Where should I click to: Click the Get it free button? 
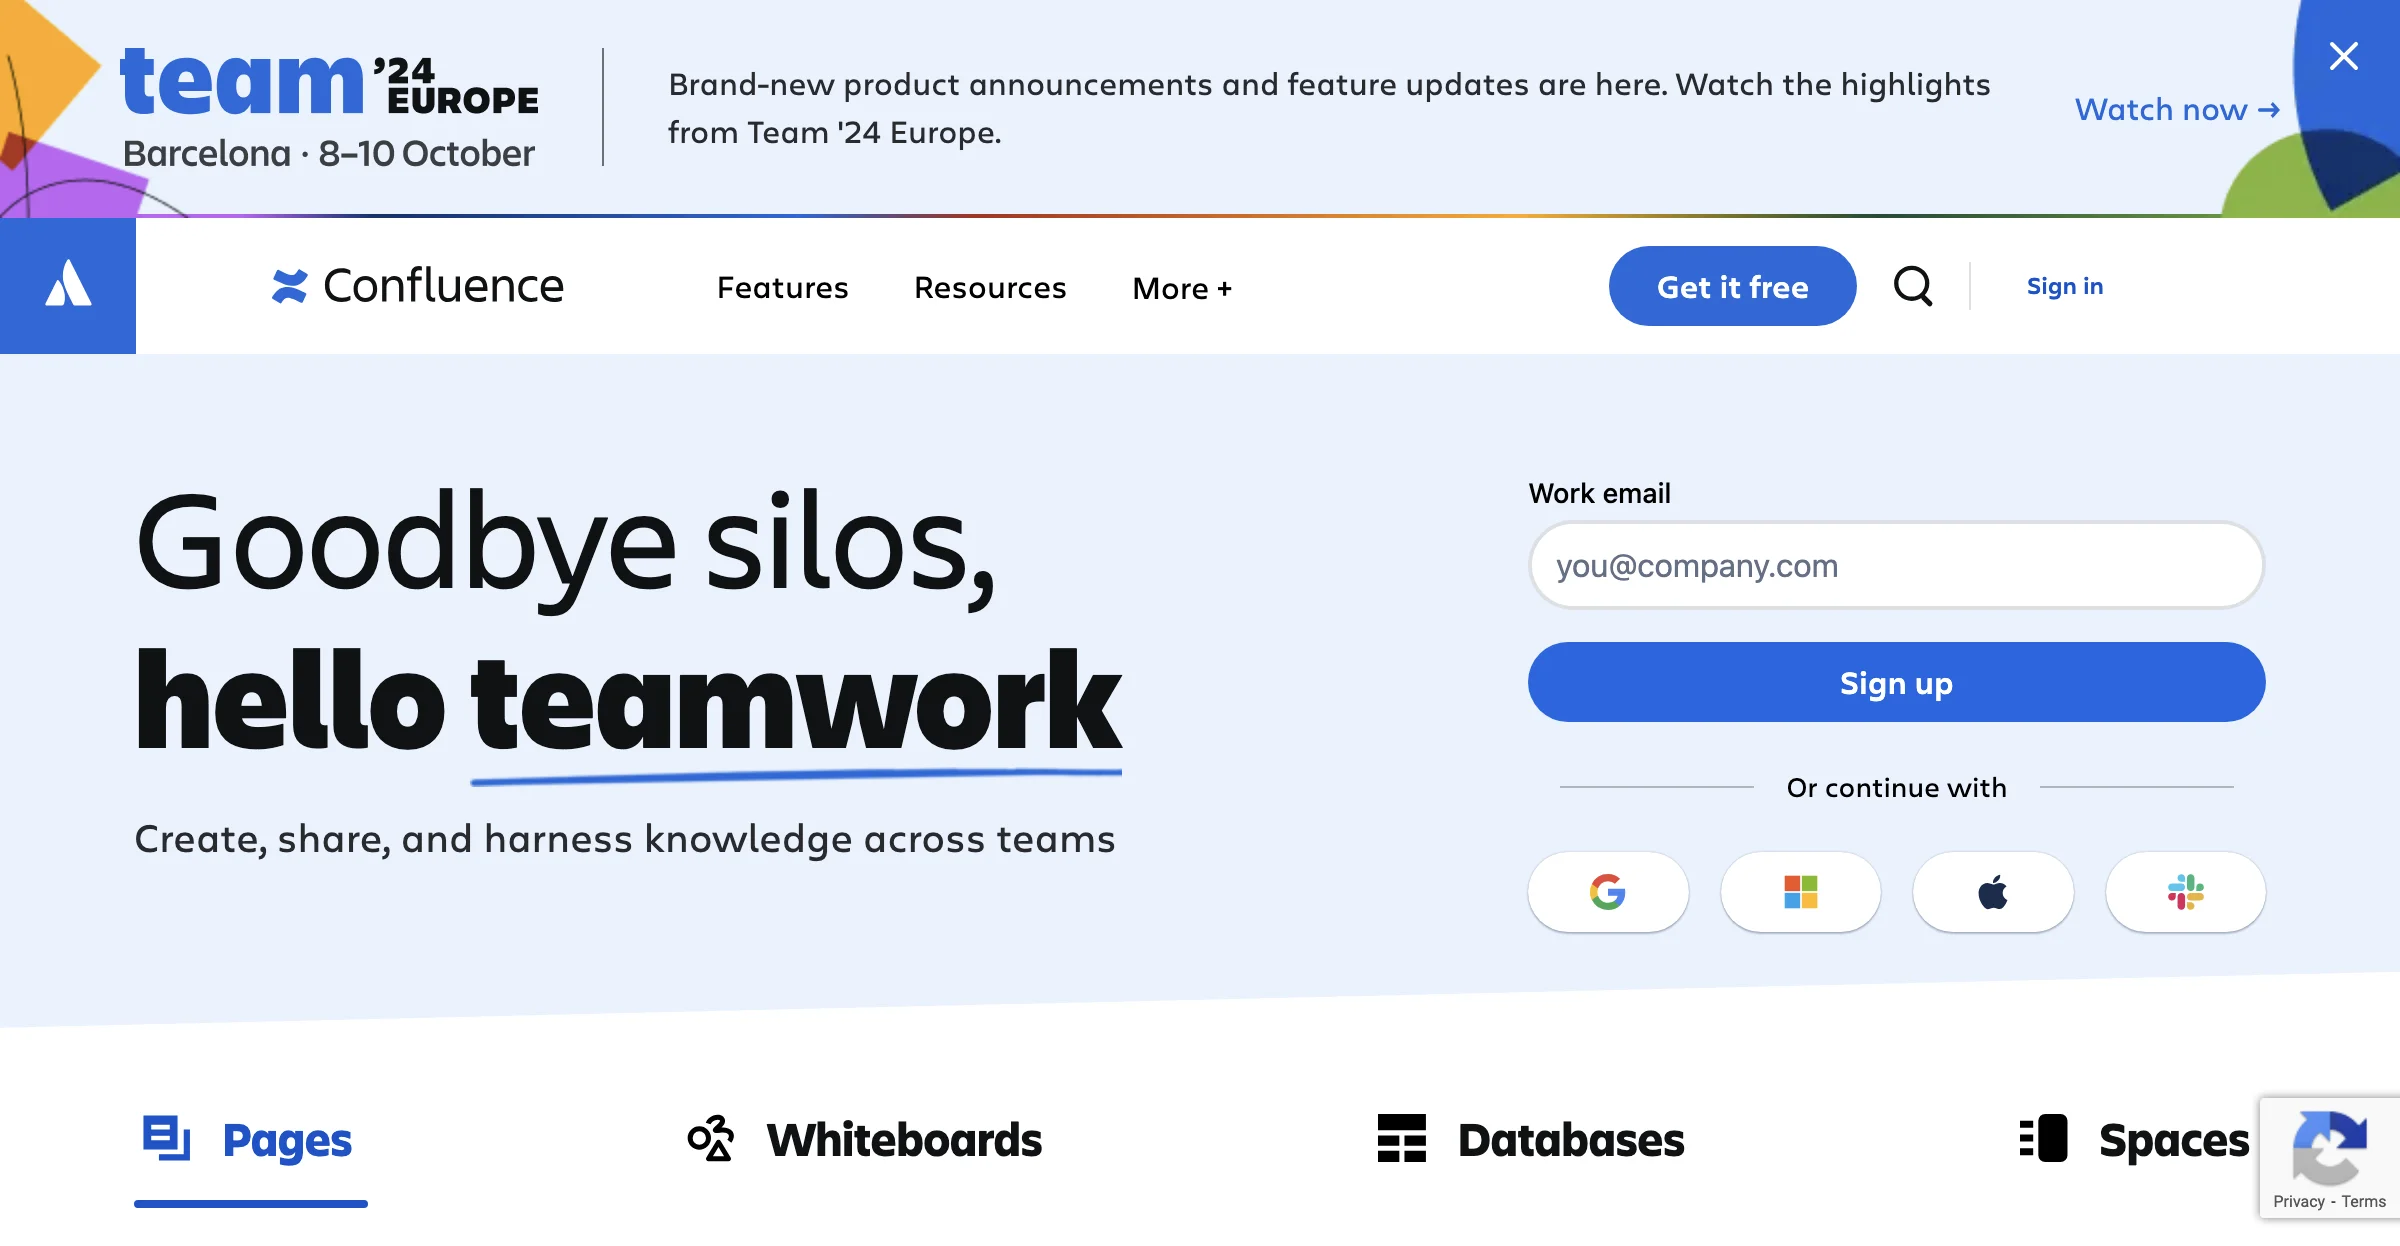(x=1733, y=286)
